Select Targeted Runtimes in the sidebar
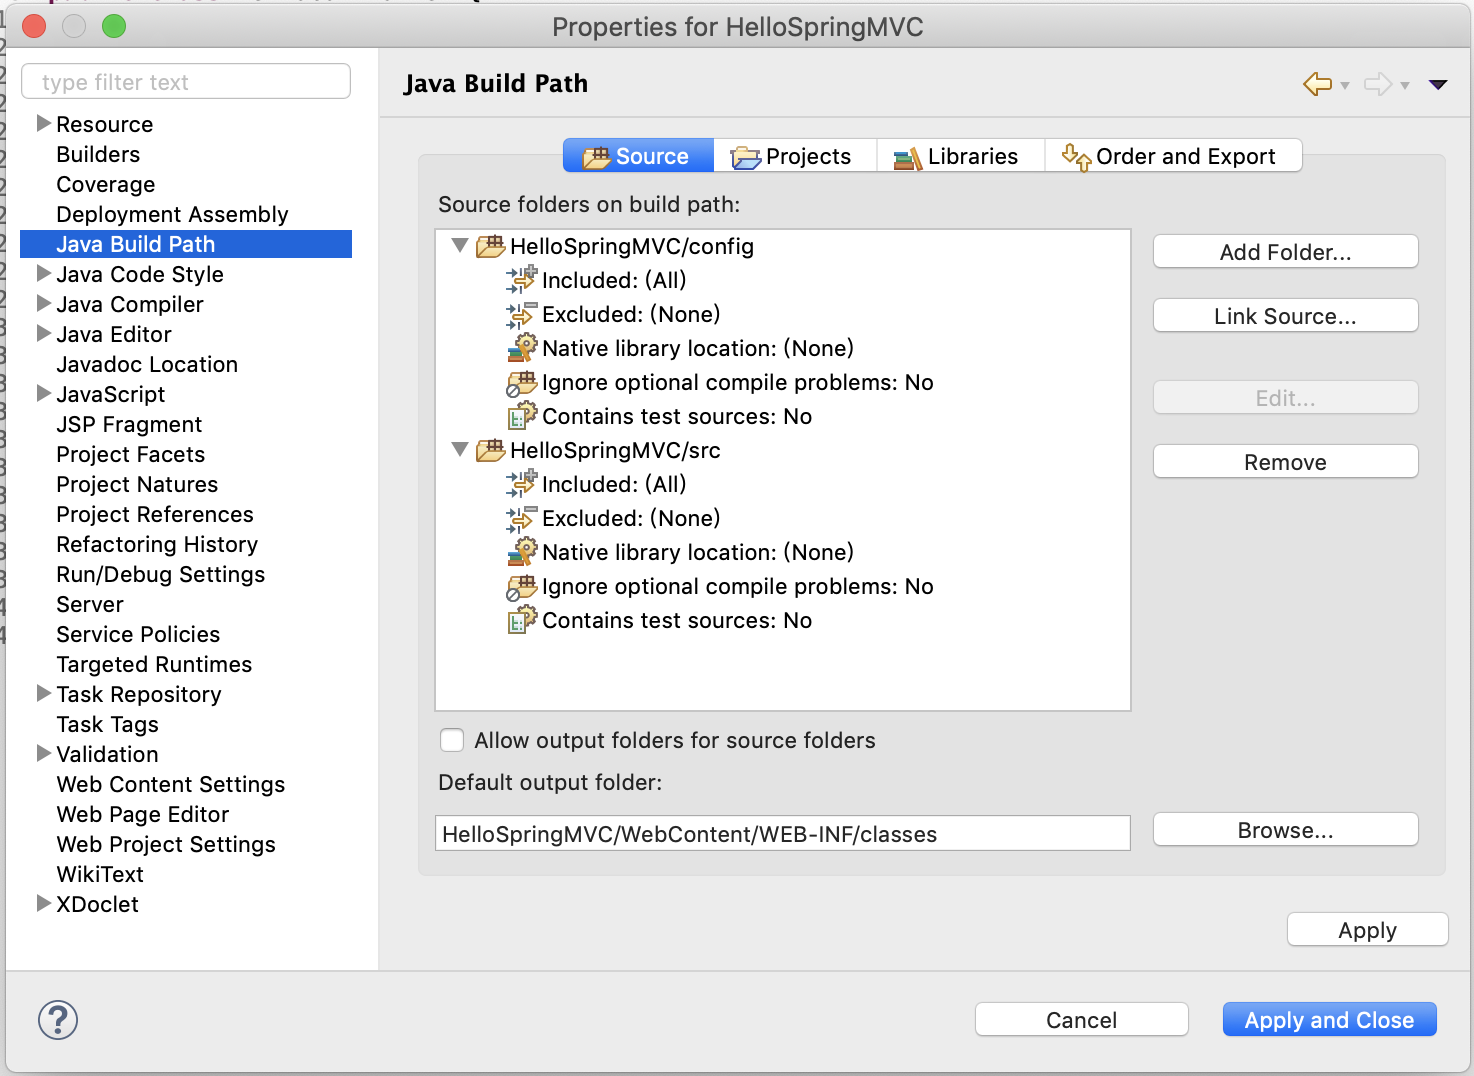Image resolution: width=1474 pixels, height=1076 pixels. [154, 664]
